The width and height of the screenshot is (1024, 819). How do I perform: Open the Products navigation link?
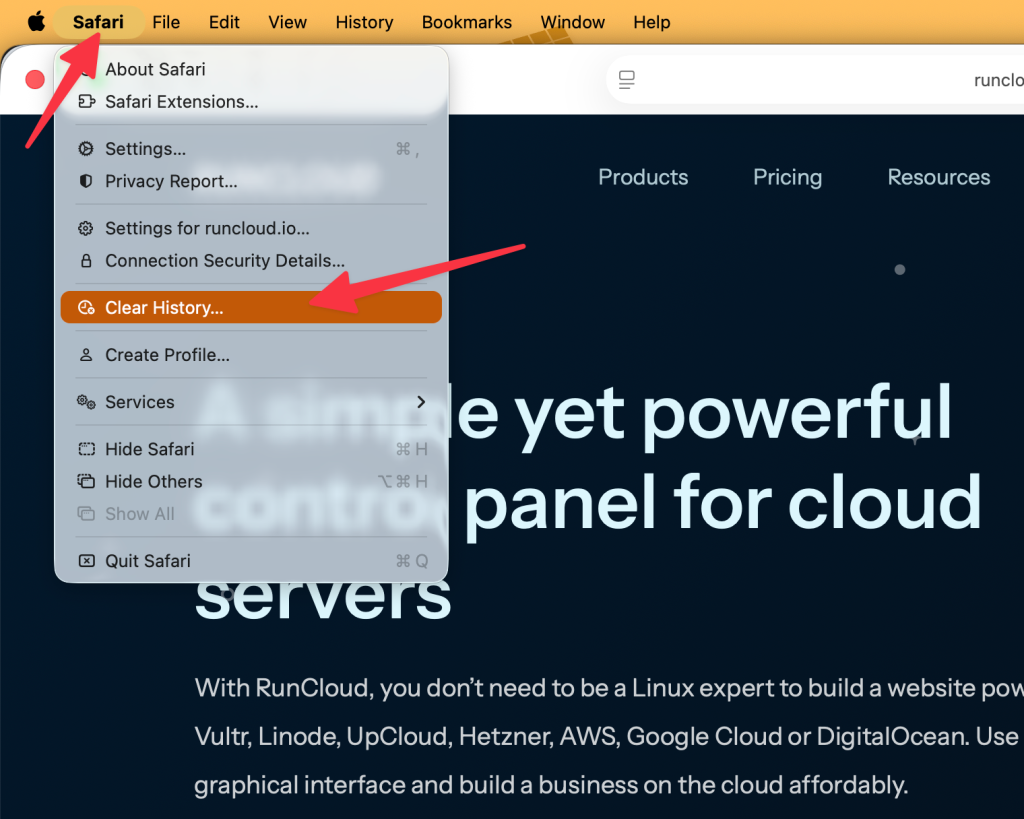(643, 177)
